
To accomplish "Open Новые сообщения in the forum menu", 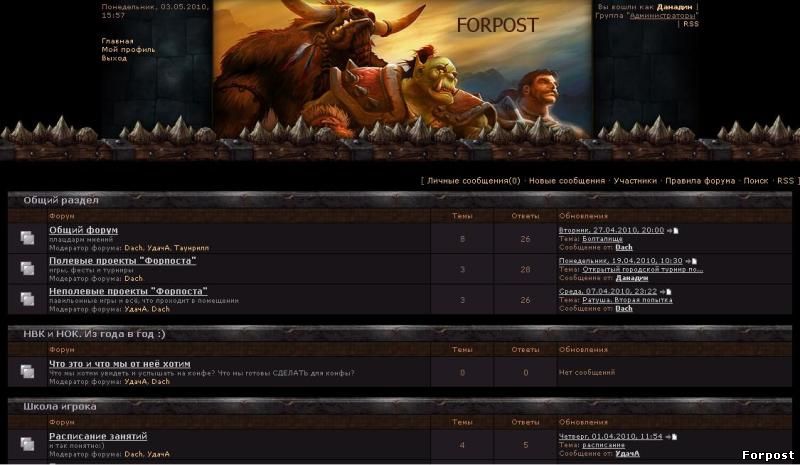I will (x=567, y=181).
